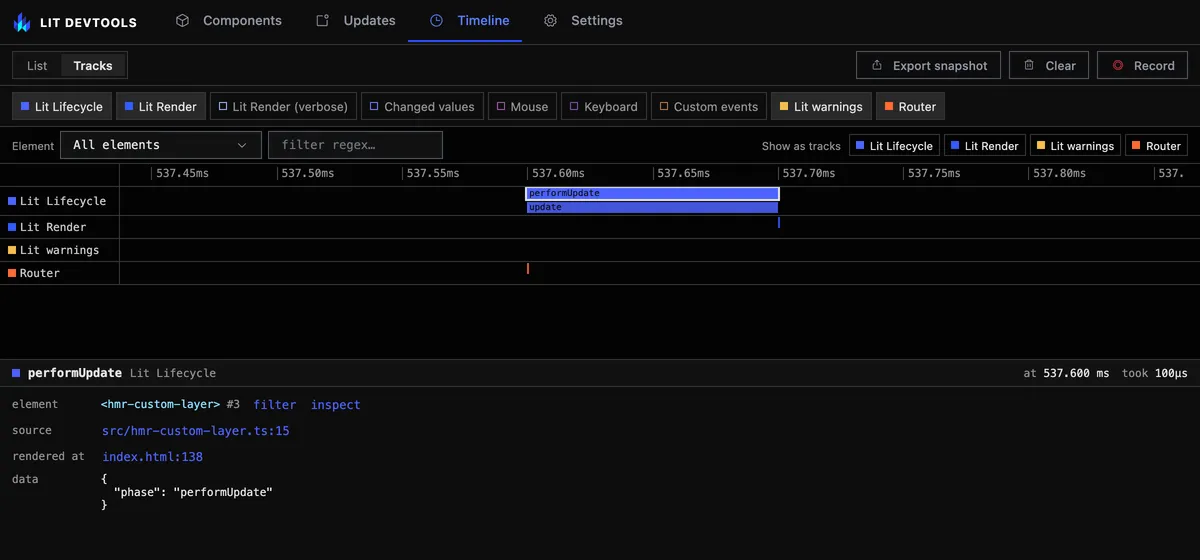Toggle the Lit Render event filter
This screenshot has width=1200, height=560.
point(161,106)
